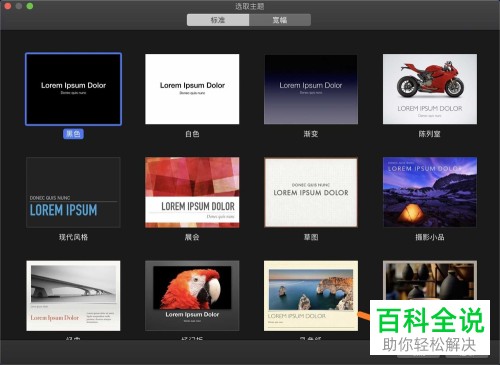This screenshot has width=500, height=365.
Task: Click the 渐变 theme label
Action: point(311,134)
